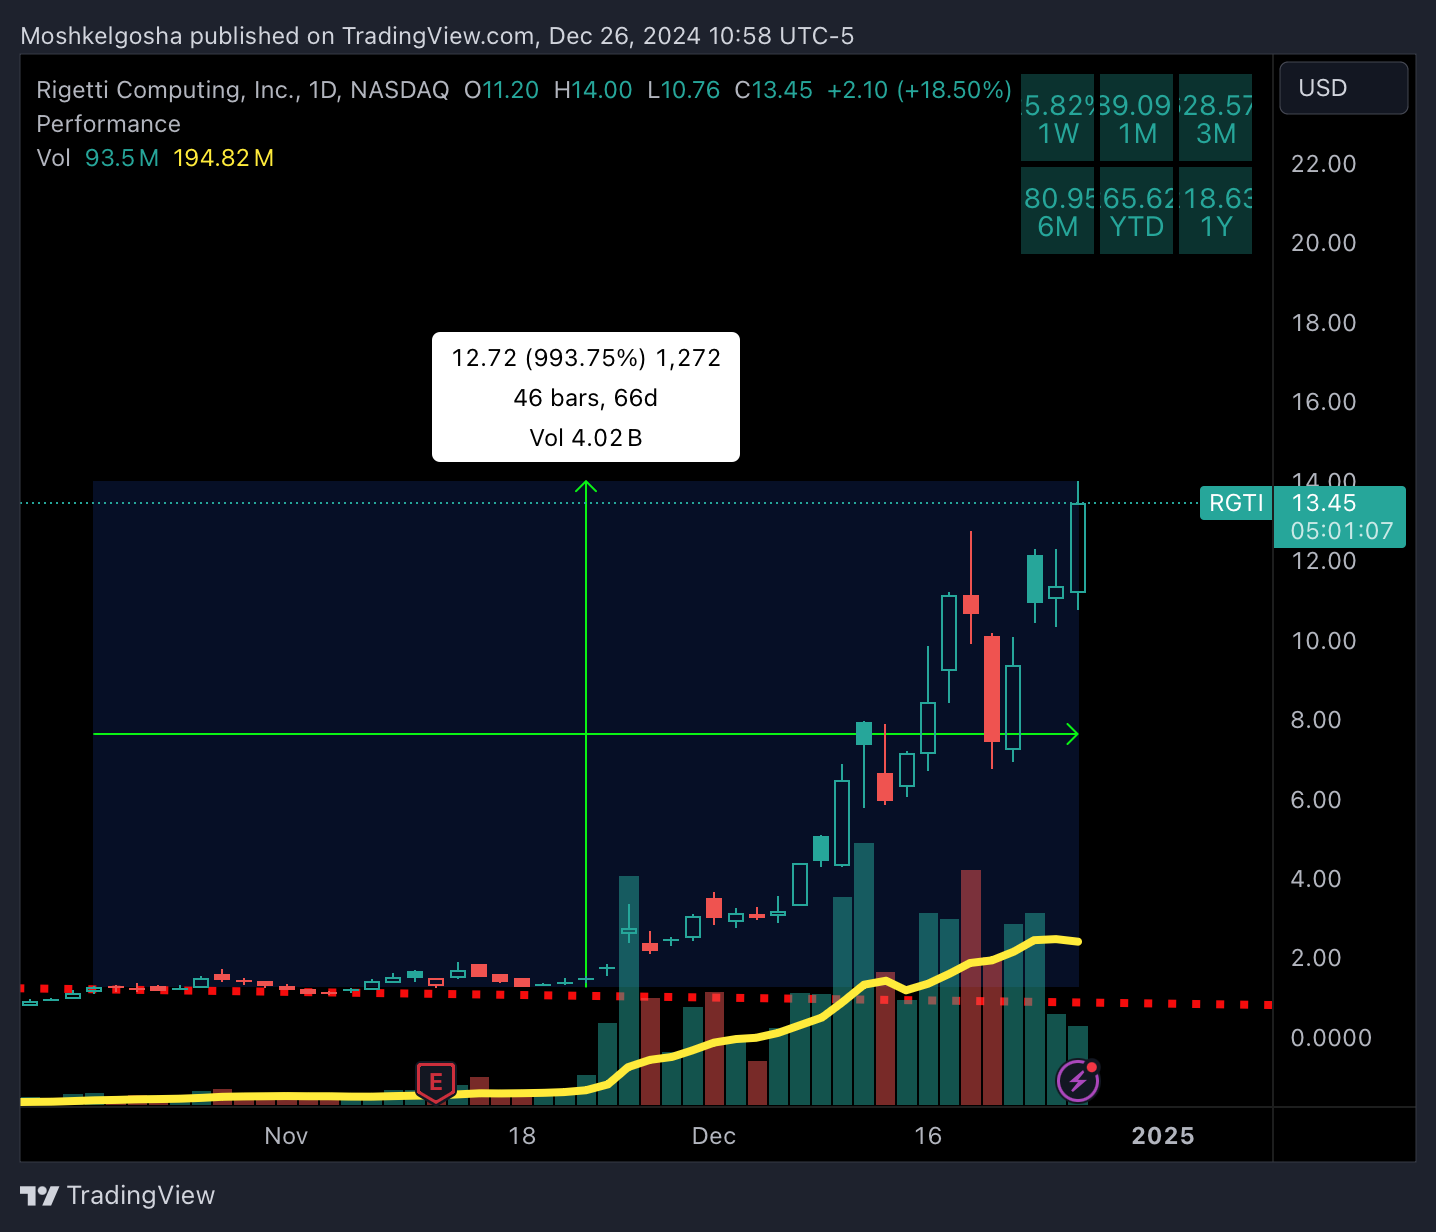1436x1232 pixels.
Task: Click the +2.10 (+18.50%) change value
Action: pyautogui.click(x=919, y=90)
